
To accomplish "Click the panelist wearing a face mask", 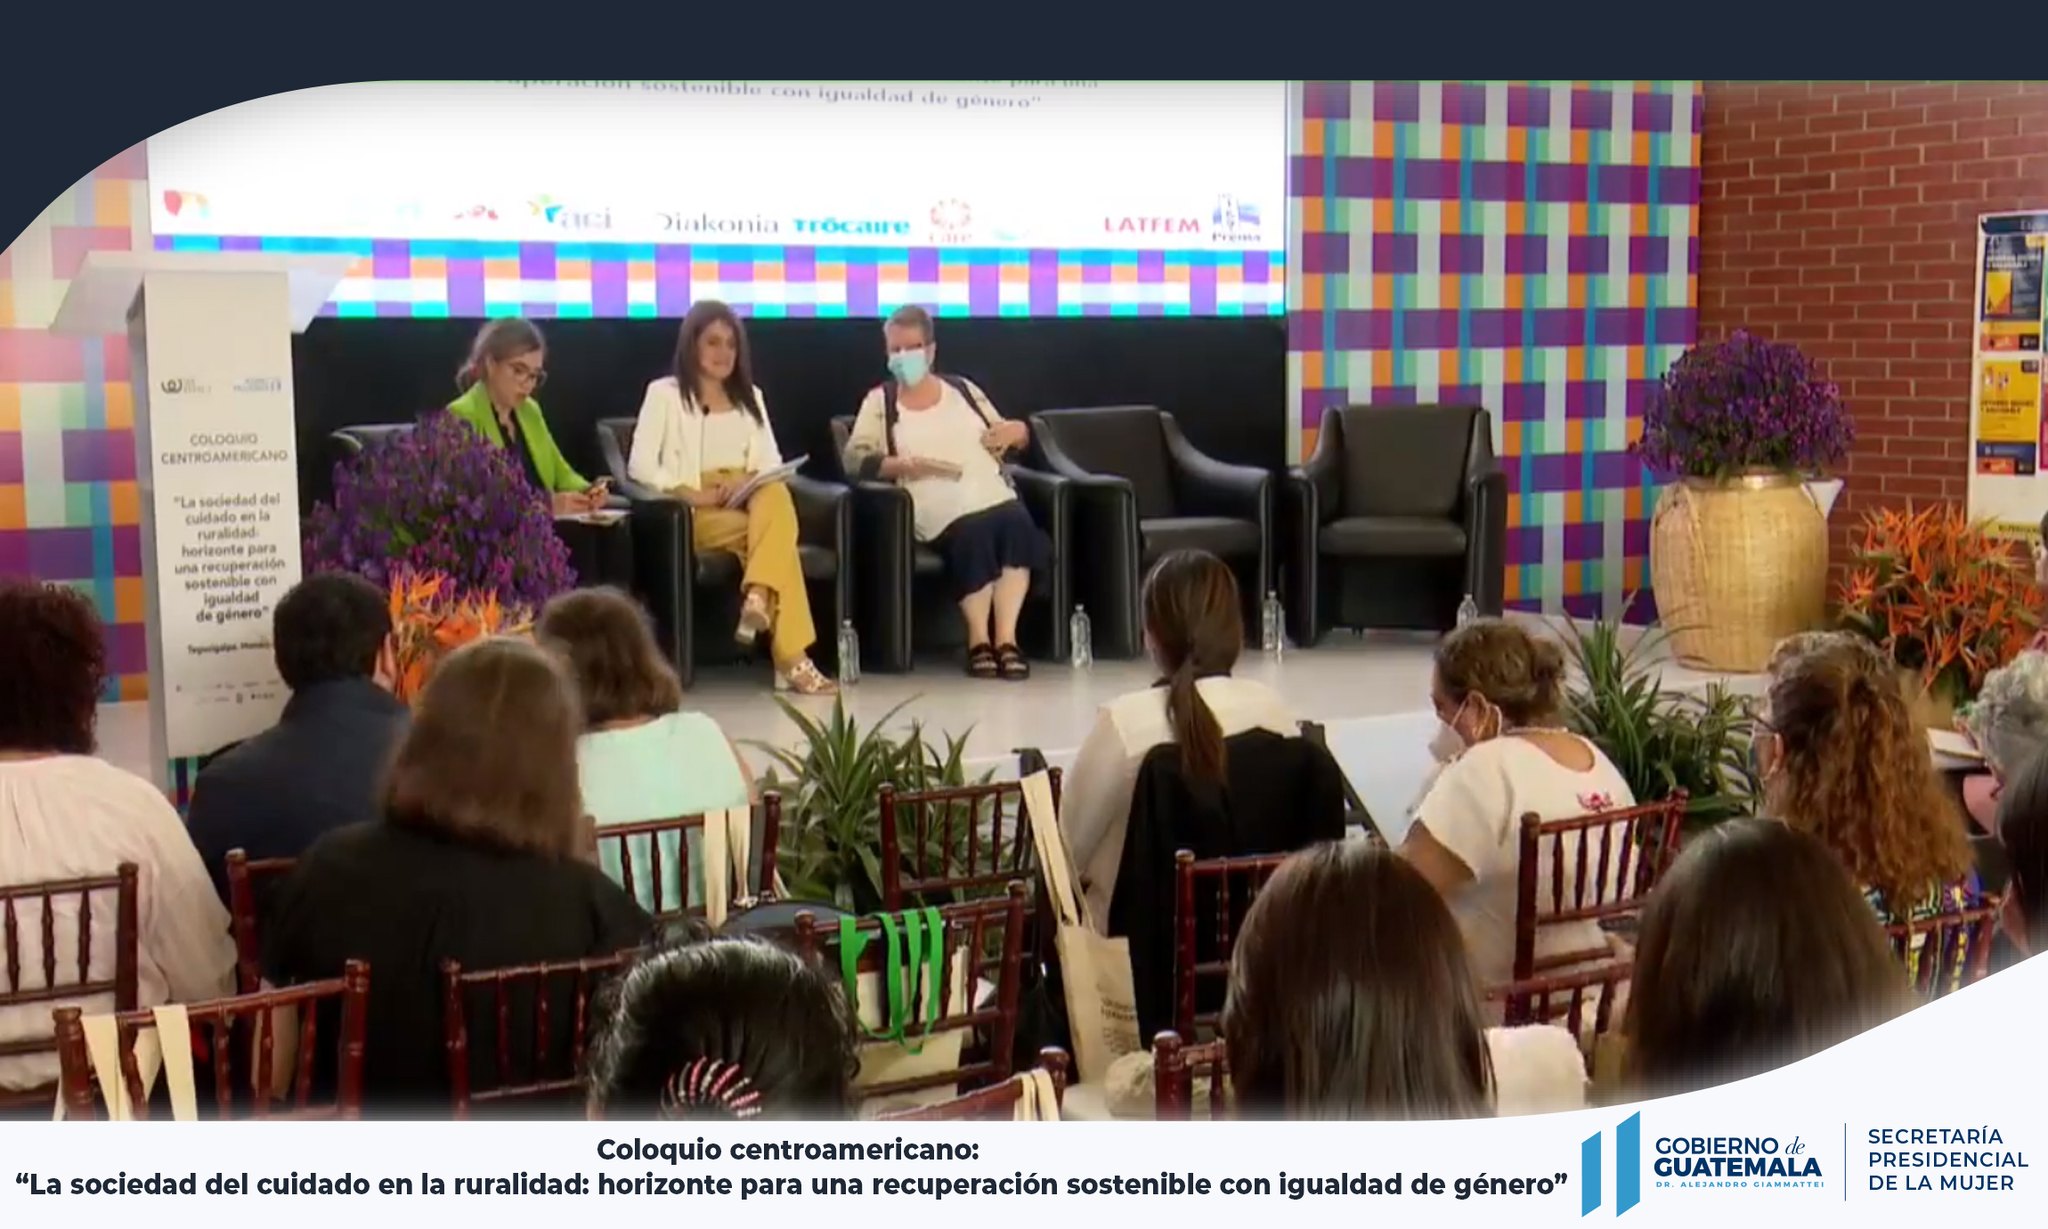I will point(940,450).
